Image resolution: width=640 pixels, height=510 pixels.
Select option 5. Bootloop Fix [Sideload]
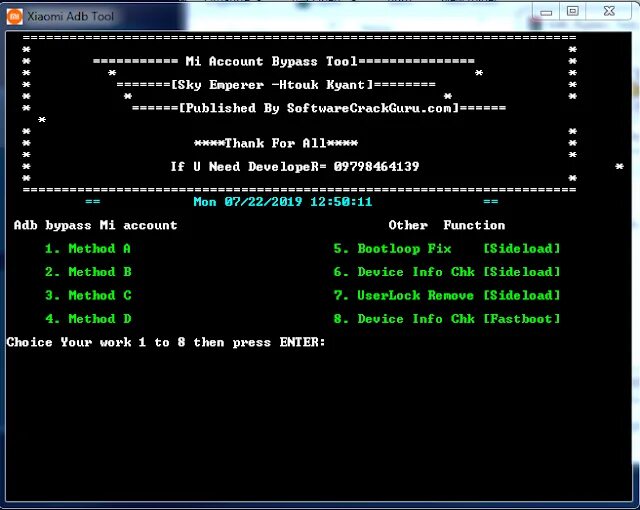click(x=447, y=248)
